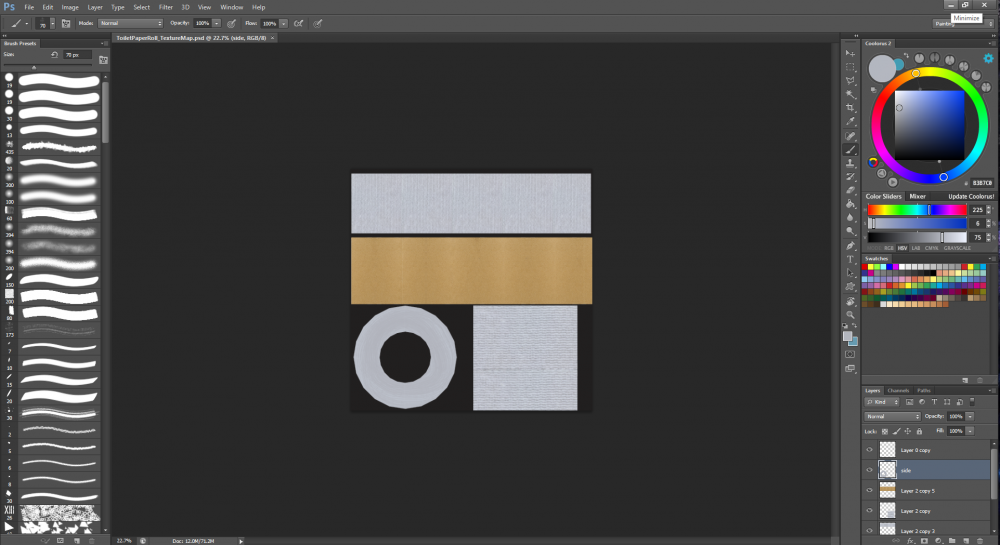The image size is (1000, 545).
Task: Open the brush Mode dropdown
Action: click(131, 22)
